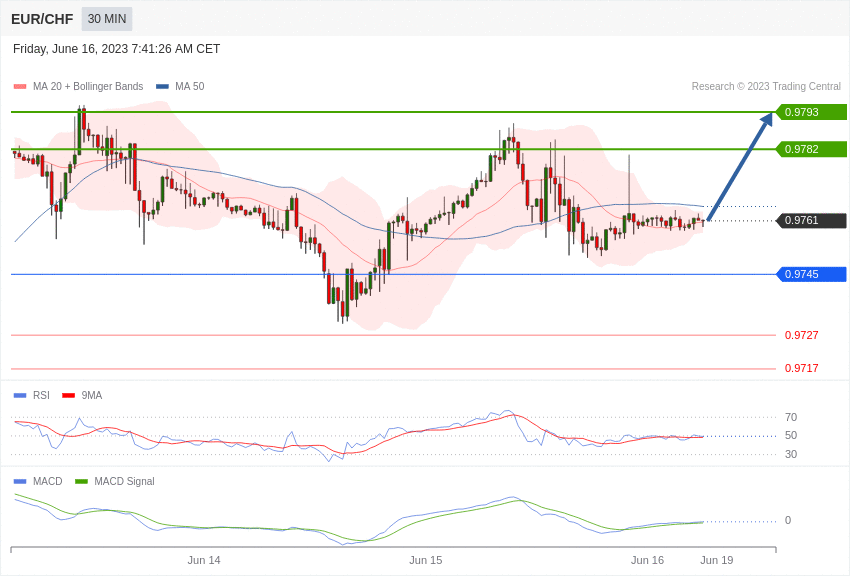Image resolution: width=850 pixels, height=576 pixels.
Task: Click the red 9MA legend swatch
Action: pos(68,396)
